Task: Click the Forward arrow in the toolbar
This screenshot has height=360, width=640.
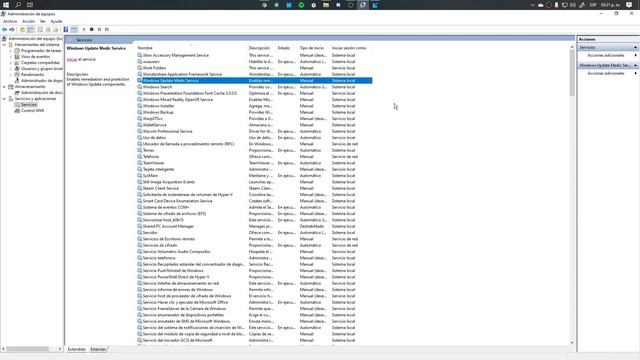Action: pos(12,29)
